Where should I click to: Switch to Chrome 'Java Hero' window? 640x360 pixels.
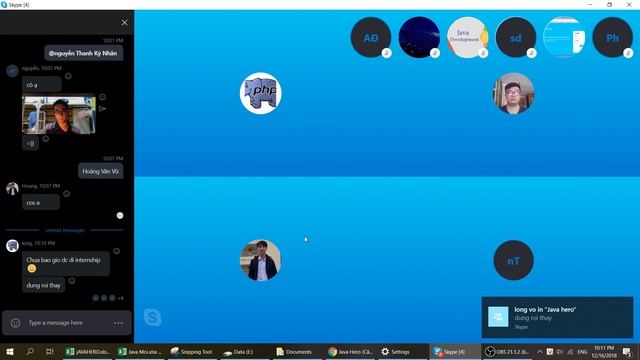[349, 351]
